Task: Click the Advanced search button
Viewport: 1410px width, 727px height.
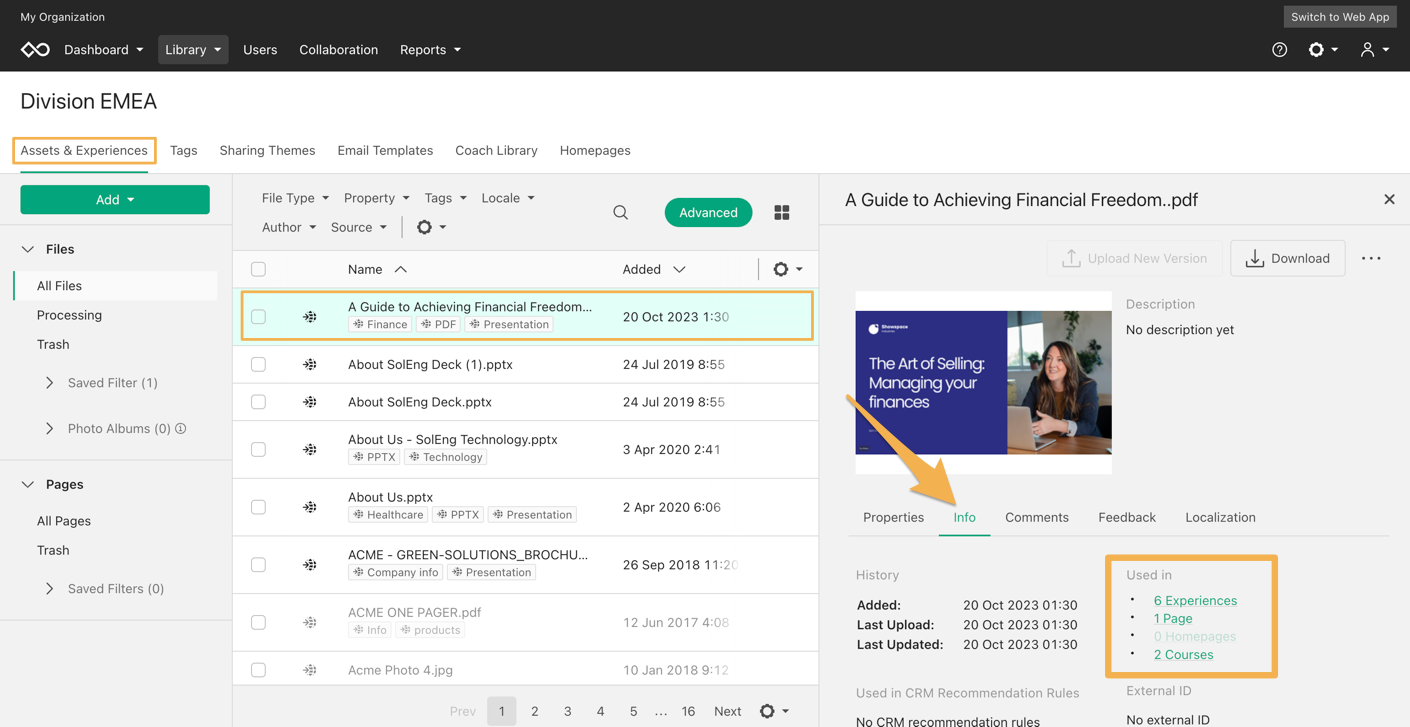Action: point(708,212)
